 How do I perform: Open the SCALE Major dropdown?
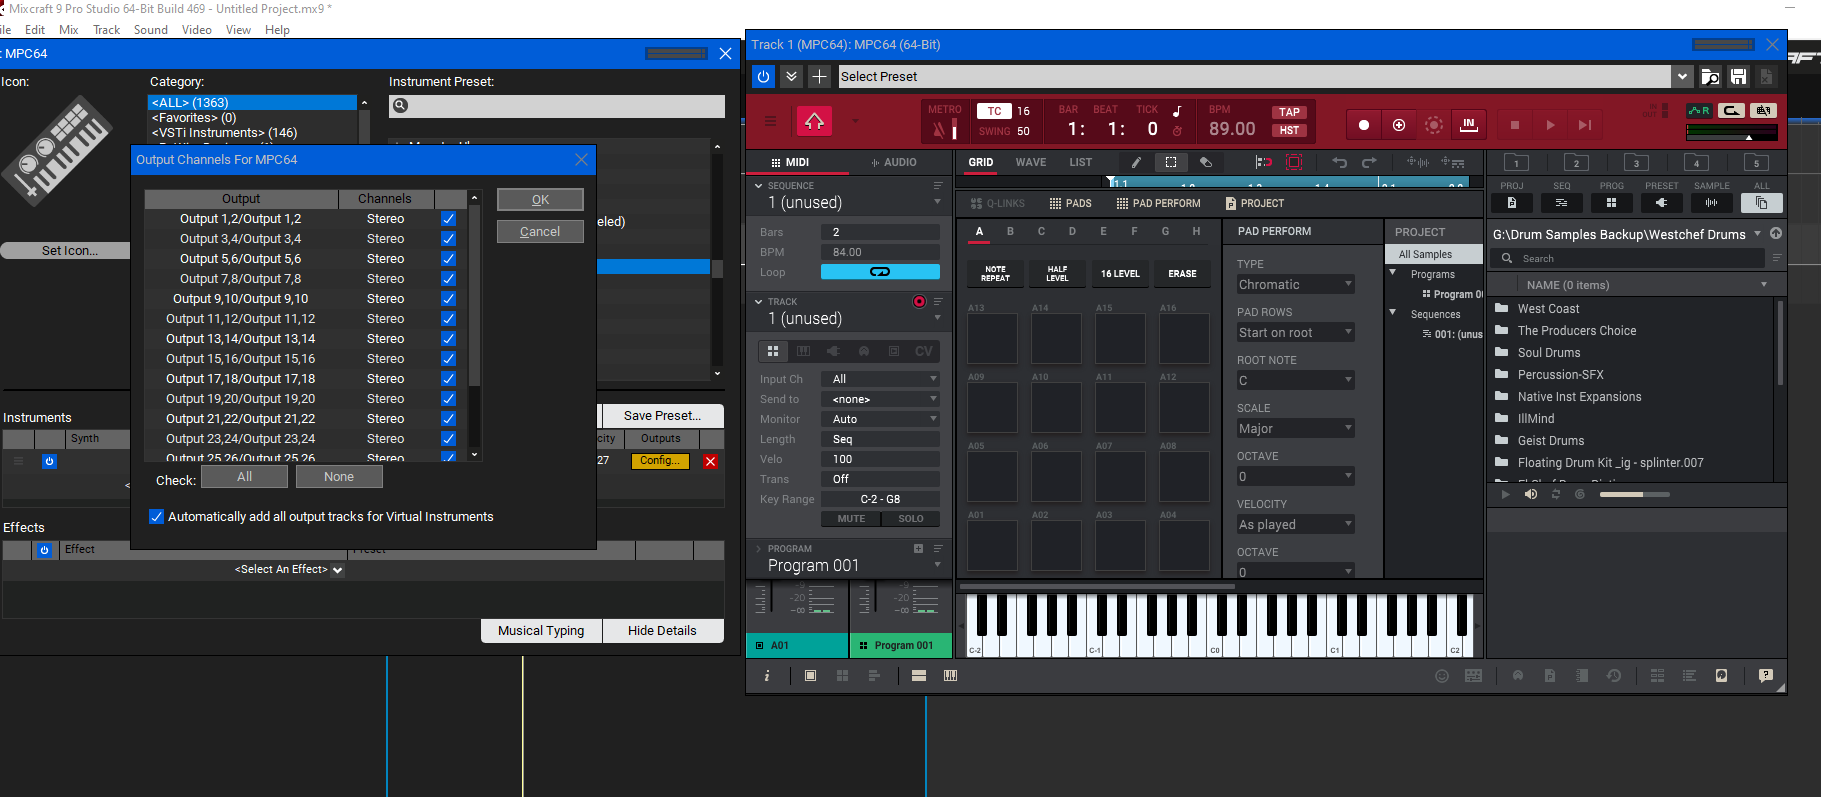pos(1295,429)
